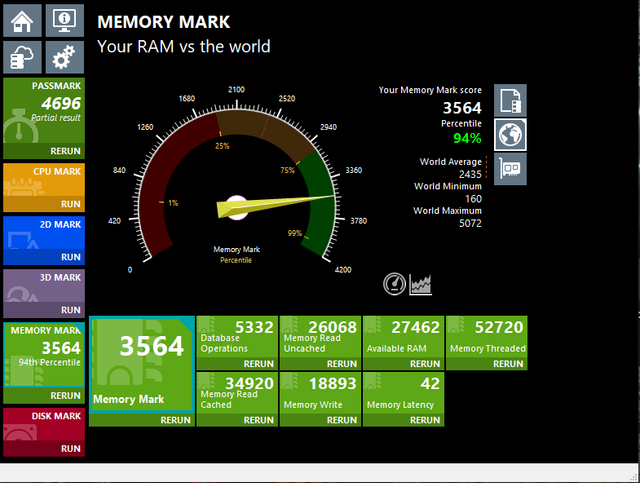The width and height of the screenshot is (640, 483).
Task: Go to the Home screen icon
Action: pyautogui.click(x=22, y=20)
